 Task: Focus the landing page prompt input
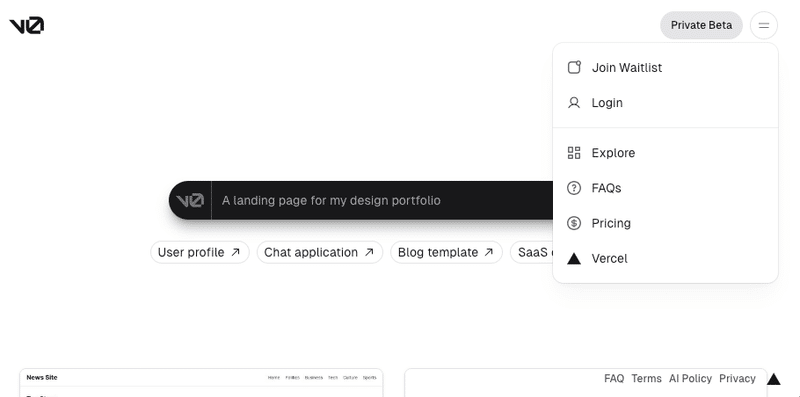coord(382,200)
